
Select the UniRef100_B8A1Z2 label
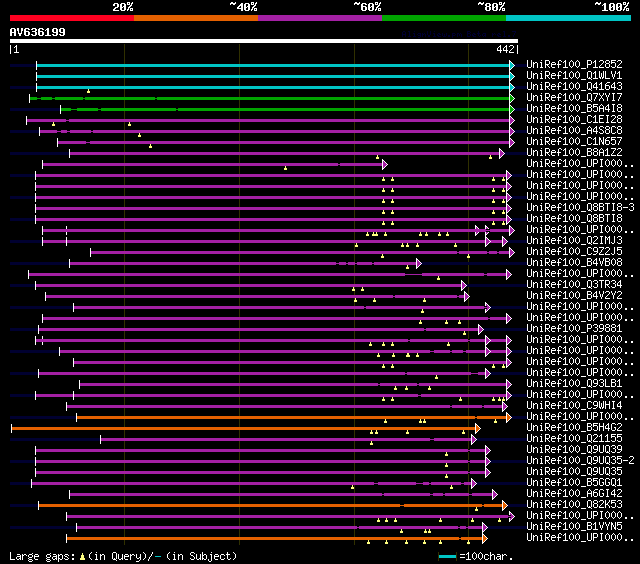click(x=574, y=153)
